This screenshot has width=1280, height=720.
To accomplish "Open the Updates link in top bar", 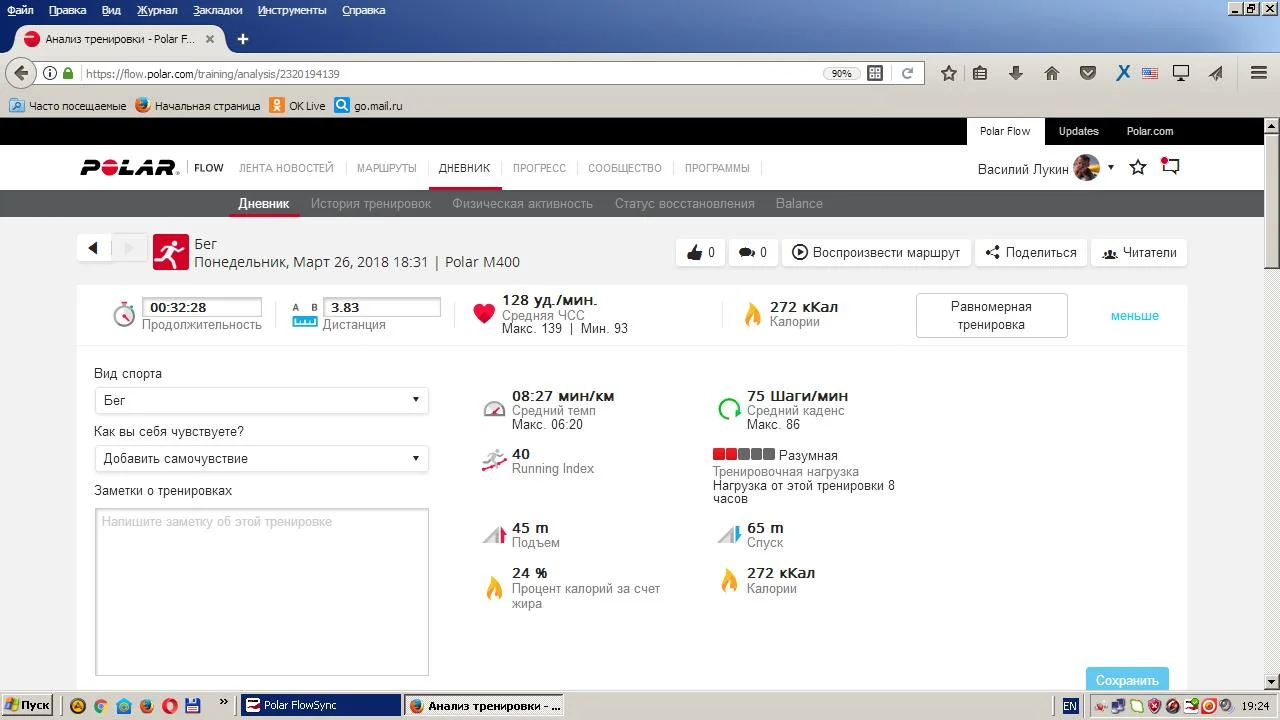I will 1078,131.
